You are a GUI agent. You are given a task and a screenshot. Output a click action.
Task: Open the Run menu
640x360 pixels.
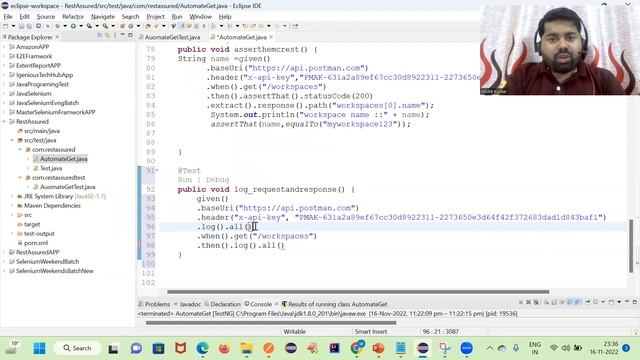click(177, 17)
